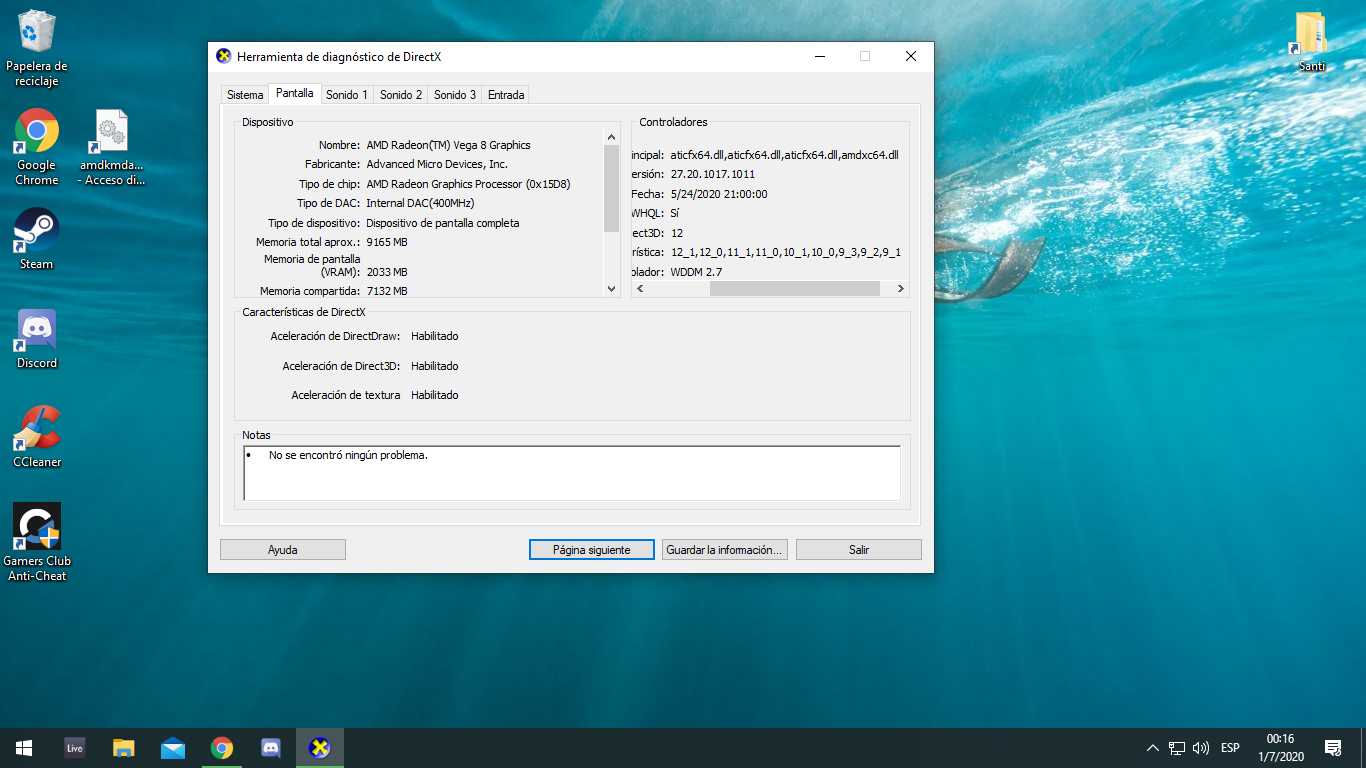Select the DirectX diagnostic taskbar button
This screenshot has width=1366, height=768.
320,747
